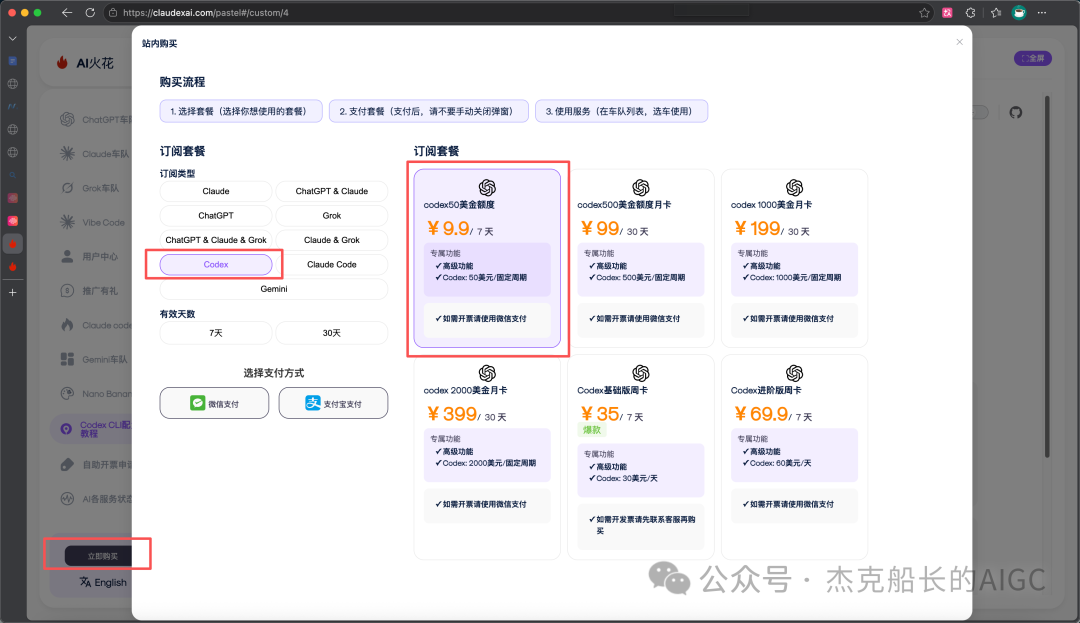Select the Codex subscription type
1080x623 pixels.
(x=216, y=264)
